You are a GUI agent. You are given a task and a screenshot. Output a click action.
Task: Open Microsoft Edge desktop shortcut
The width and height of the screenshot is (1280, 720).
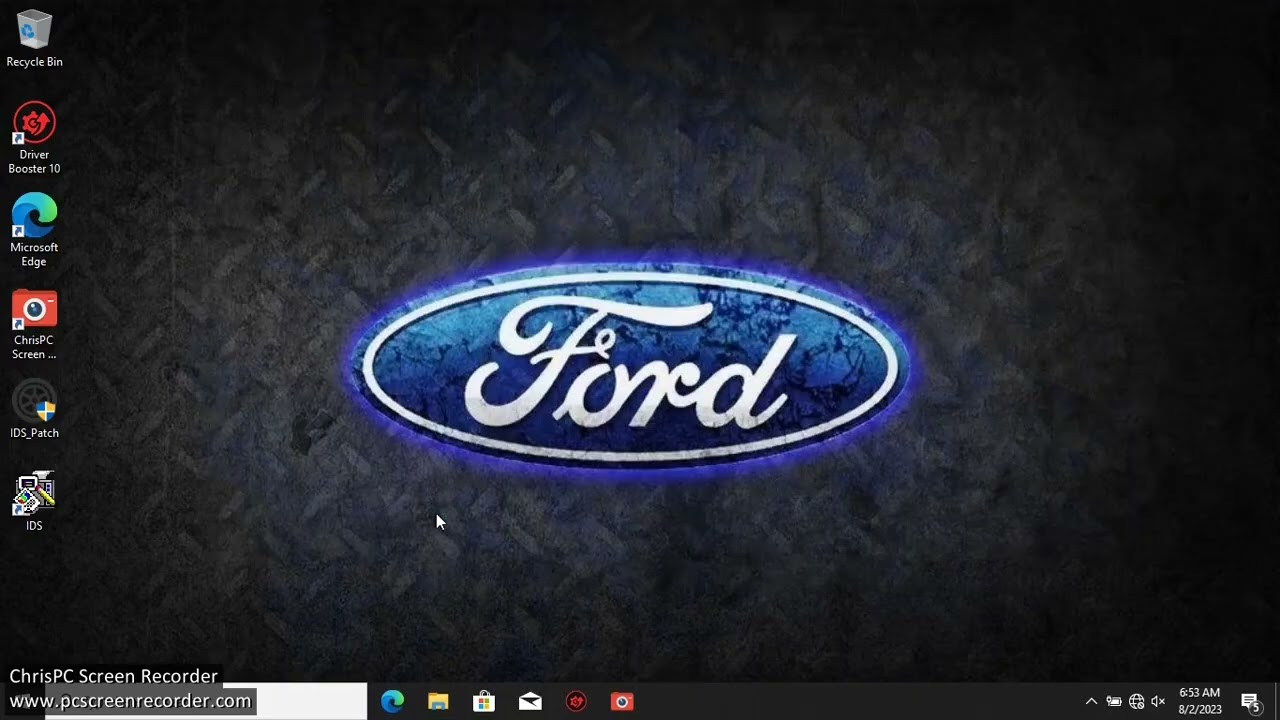(34, 230)
